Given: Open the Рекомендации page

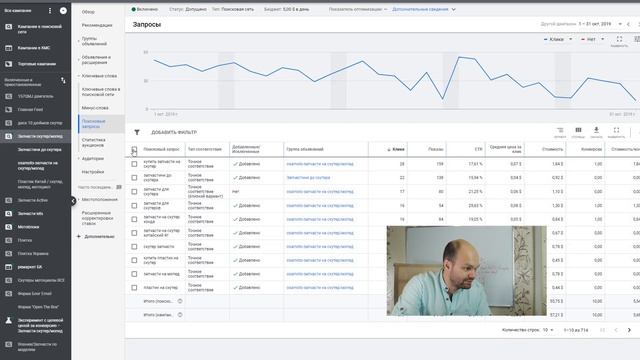Looking at the screenshot, I should (x=97, y=25).
